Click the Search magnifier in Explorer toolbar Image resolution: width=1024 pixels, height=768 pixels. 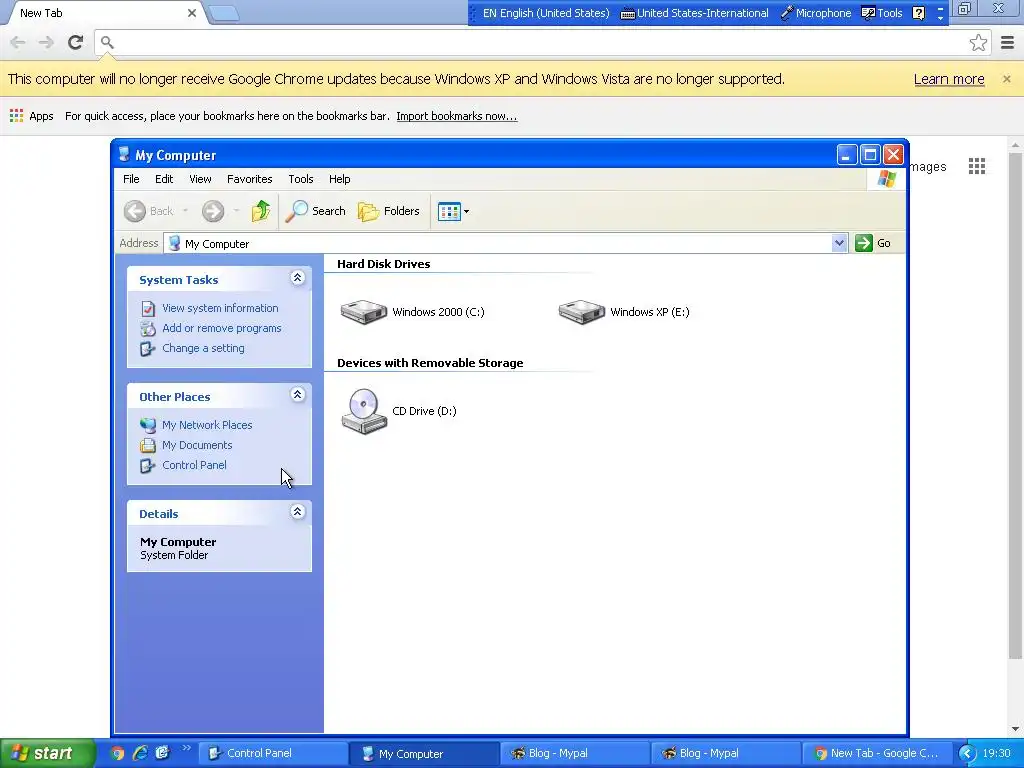click(x=315, y=211)
